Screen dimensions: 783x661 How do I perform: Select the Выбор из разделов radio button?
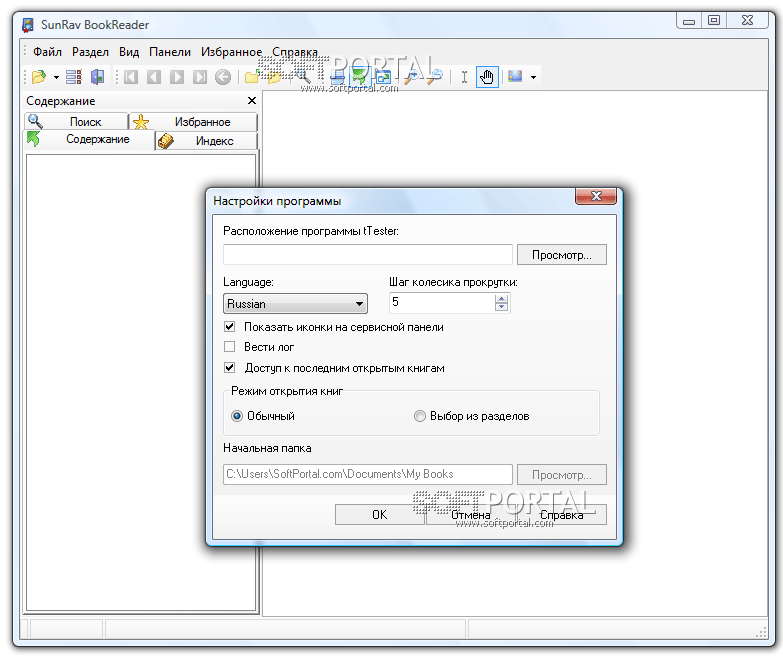pos(420,416)
